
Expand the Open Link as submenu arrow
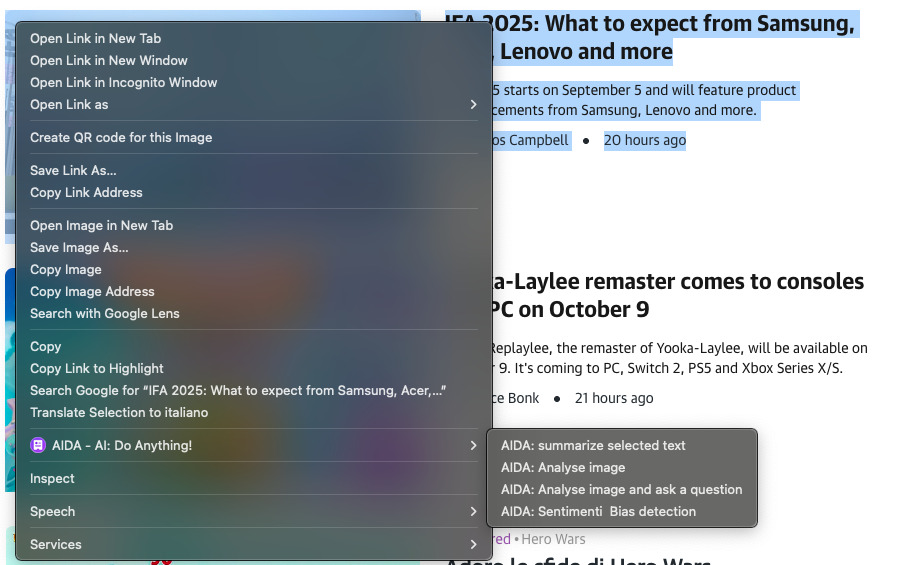click(473, 104)
